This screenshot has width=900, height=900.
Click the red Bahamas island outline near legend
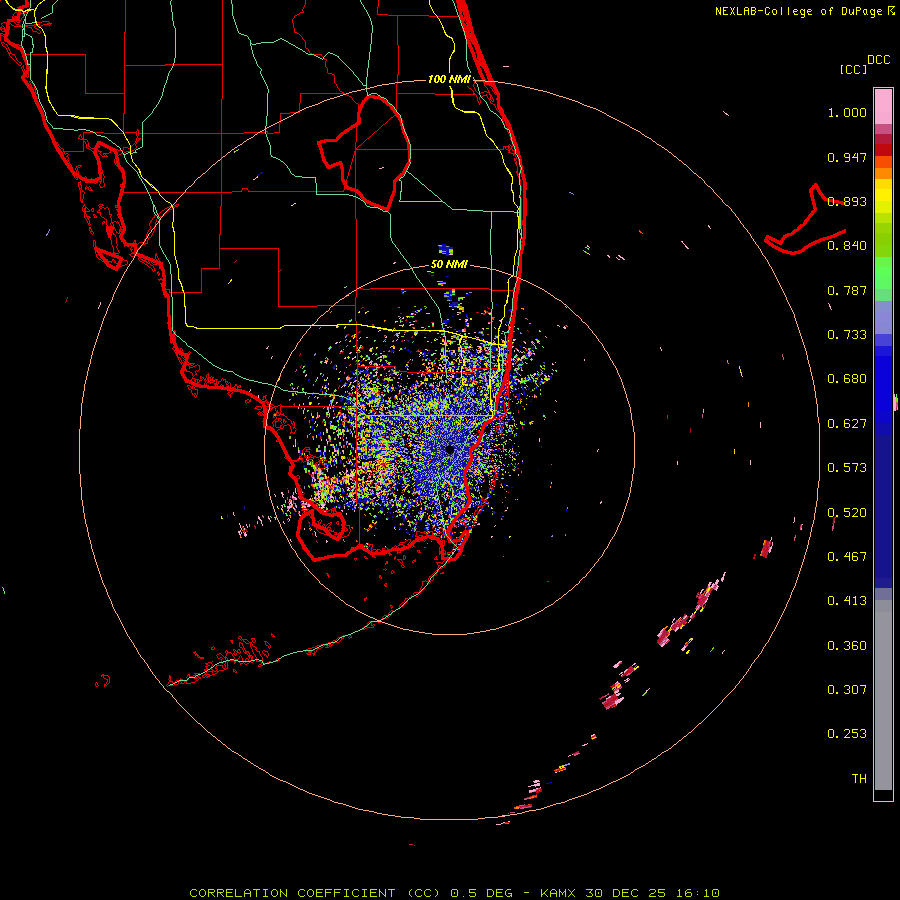(x=805, y=220)
